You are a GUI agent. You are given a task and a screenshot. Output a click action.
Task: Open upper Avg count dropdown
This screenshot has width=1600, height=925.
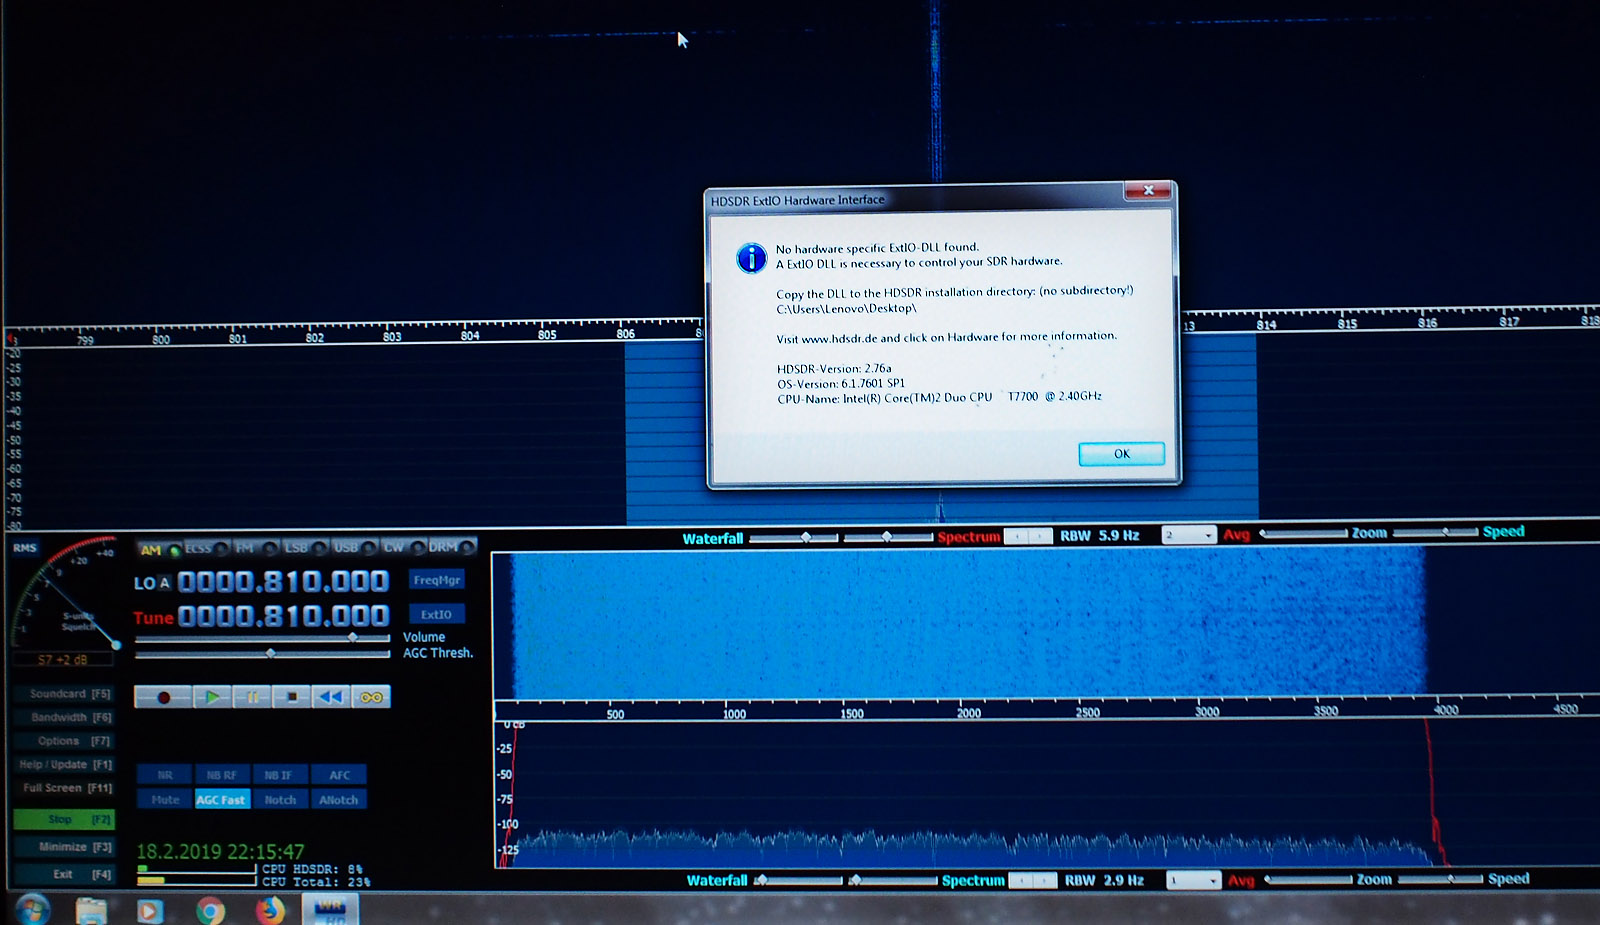1189,536
